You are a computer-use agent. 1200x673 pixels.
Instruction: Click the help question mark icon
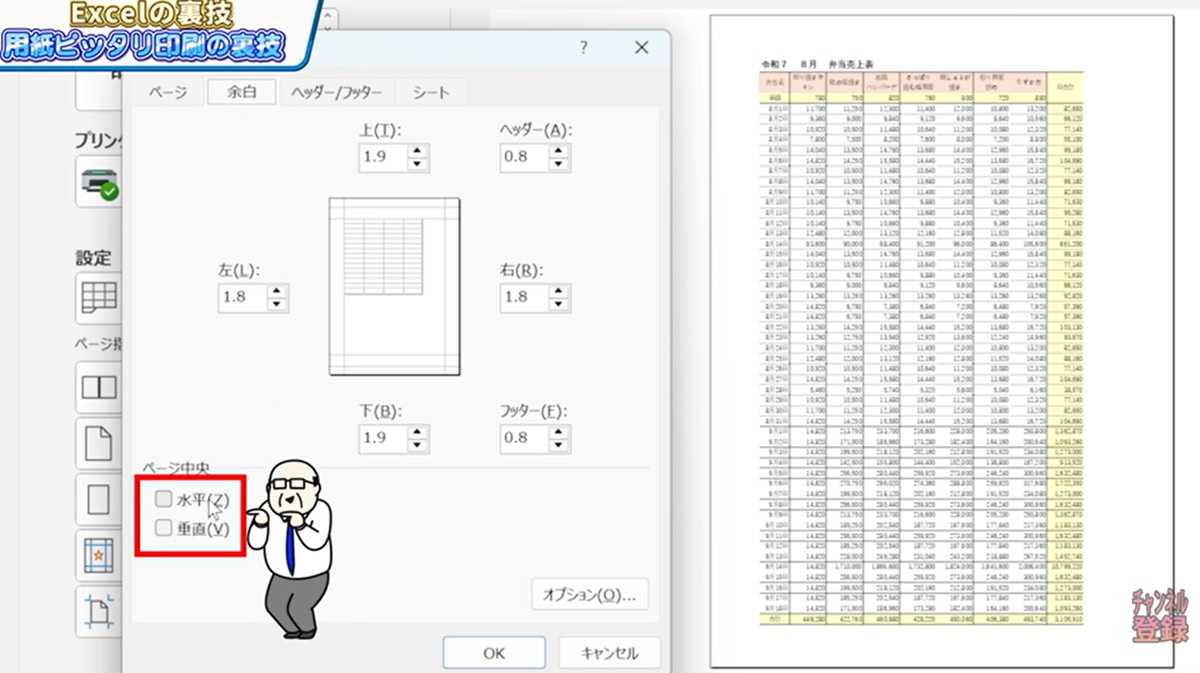[584, 48]
